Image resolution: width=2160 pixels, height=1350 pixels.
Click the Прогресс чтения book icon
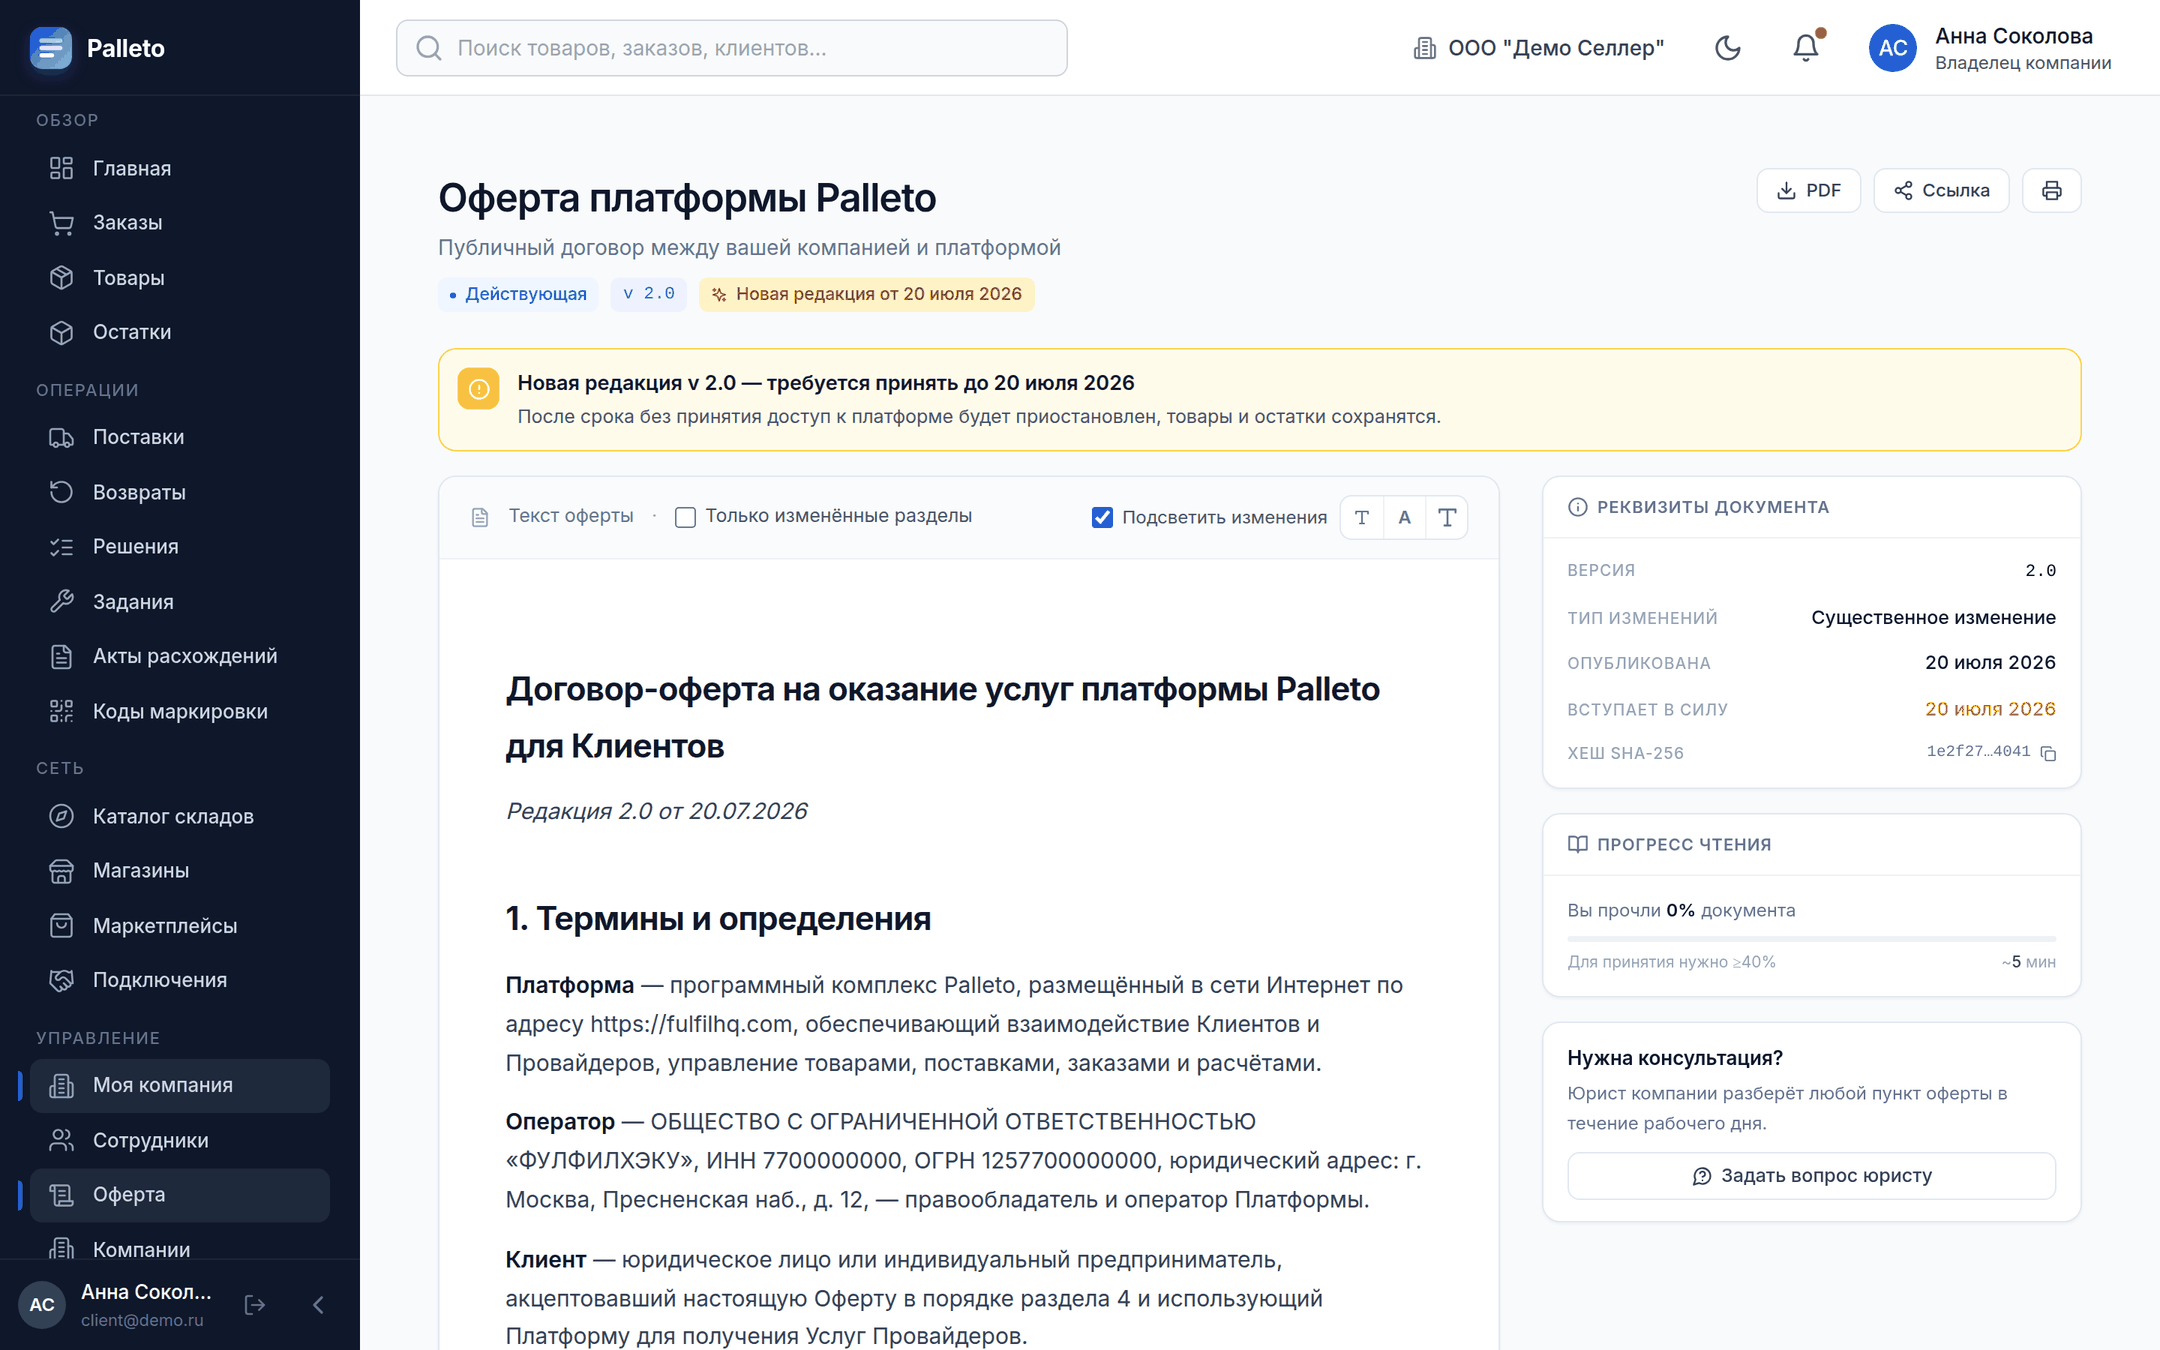[x=1578, y=844]
